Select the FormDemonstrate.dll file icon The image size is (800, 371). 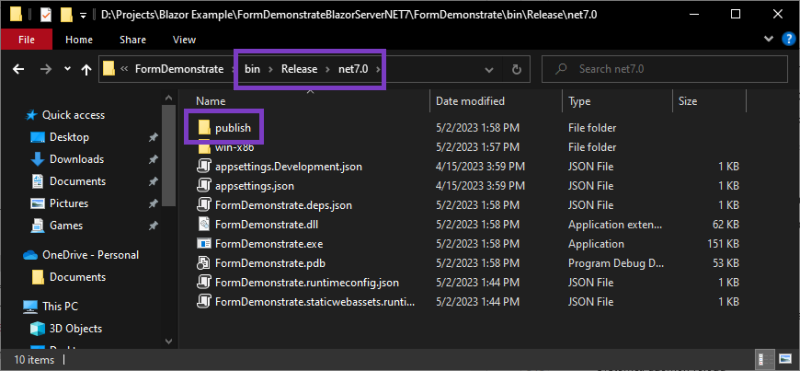point(204,224)
